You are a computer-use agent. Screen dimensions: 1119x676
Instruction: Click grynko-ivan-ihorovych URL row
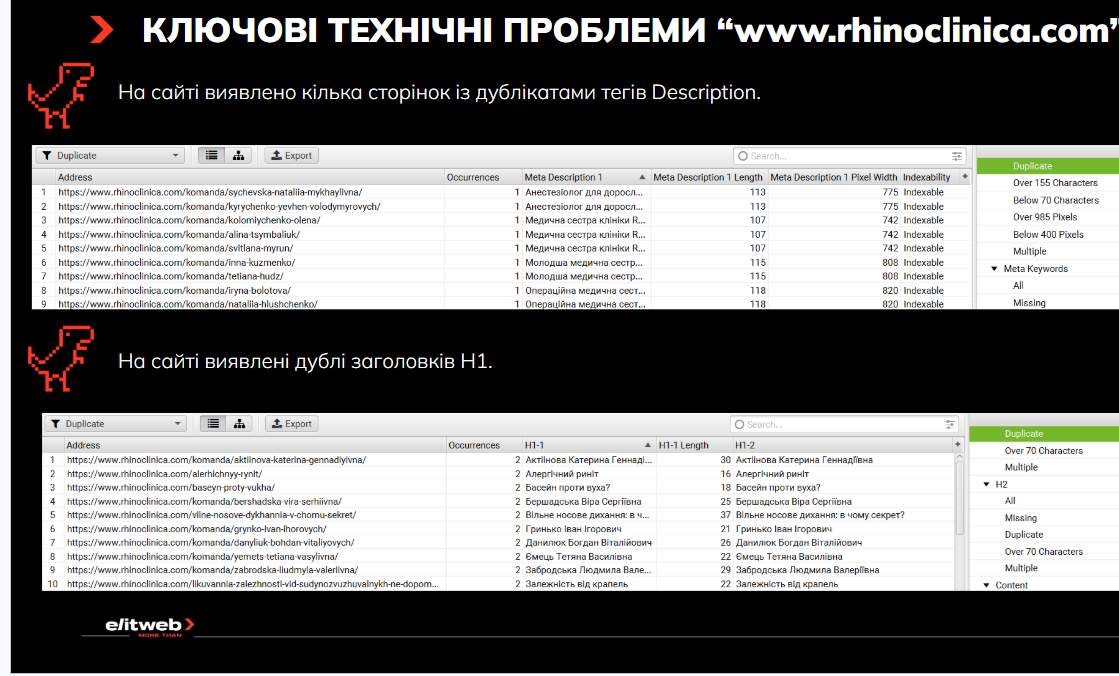tap(196, 529)
